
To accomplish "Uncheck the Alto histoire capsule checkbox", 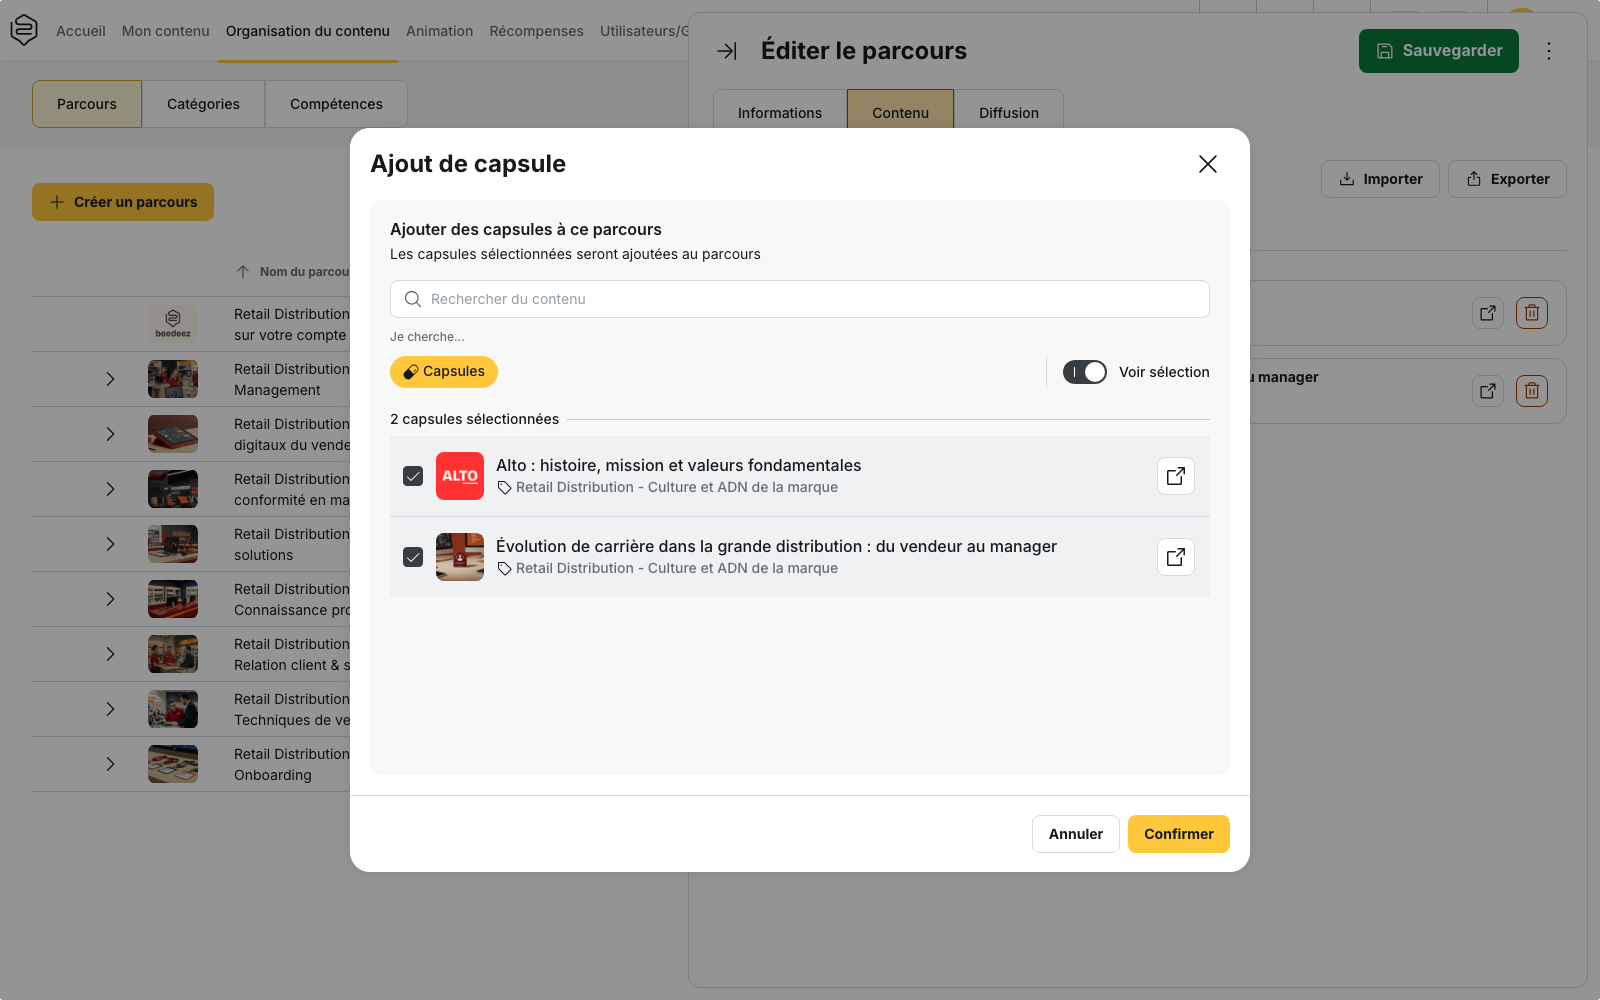I will pyautogui.click(x=413, y=476).
